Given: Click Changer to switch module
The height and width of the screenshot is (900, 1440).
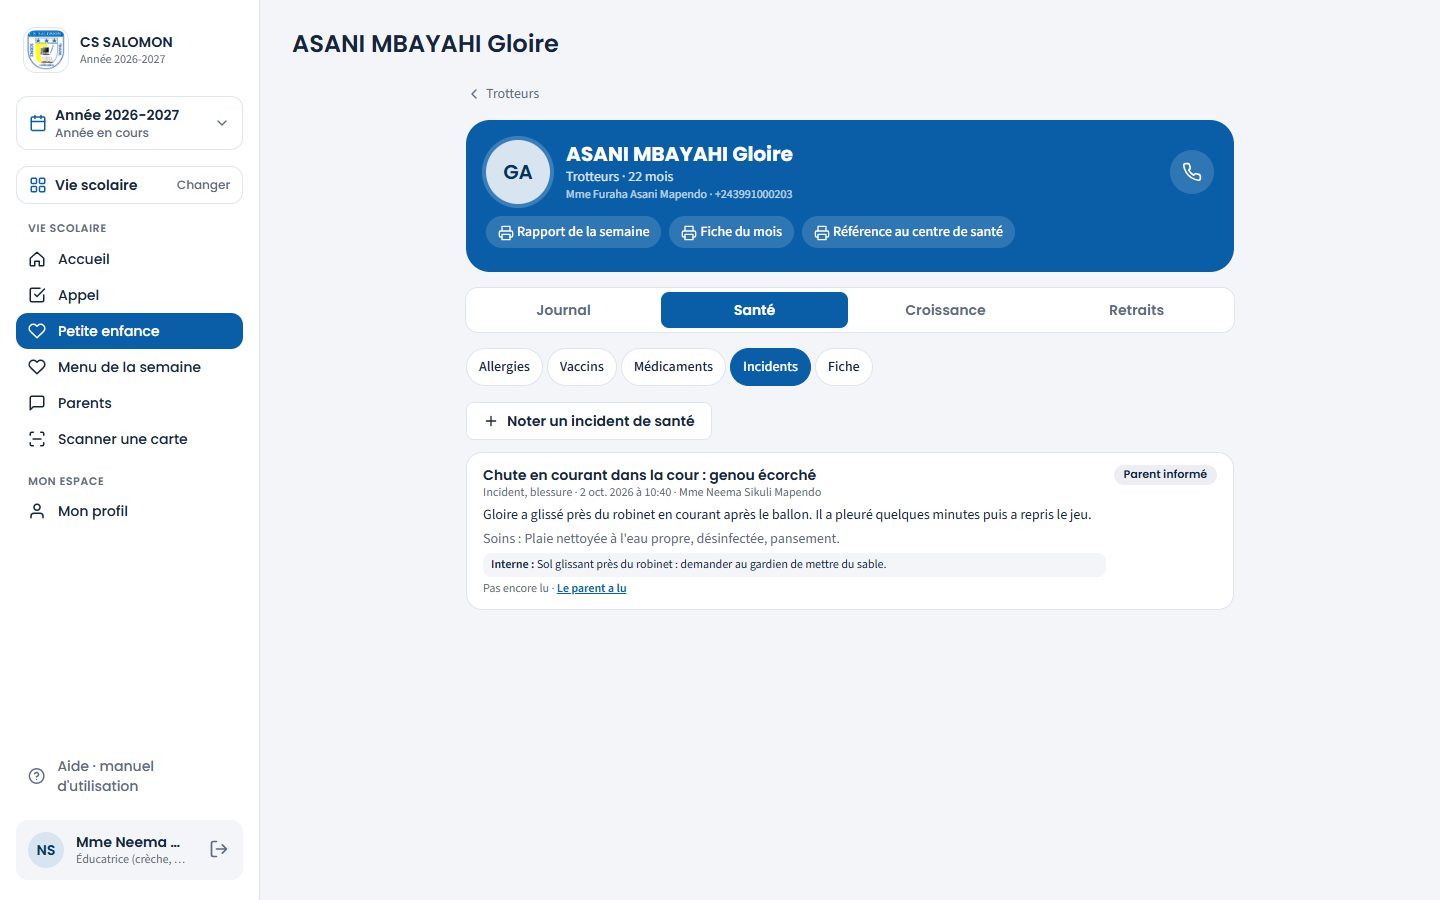Looking at the screenshot, I should pyautogui.click(x=203, y=185).
